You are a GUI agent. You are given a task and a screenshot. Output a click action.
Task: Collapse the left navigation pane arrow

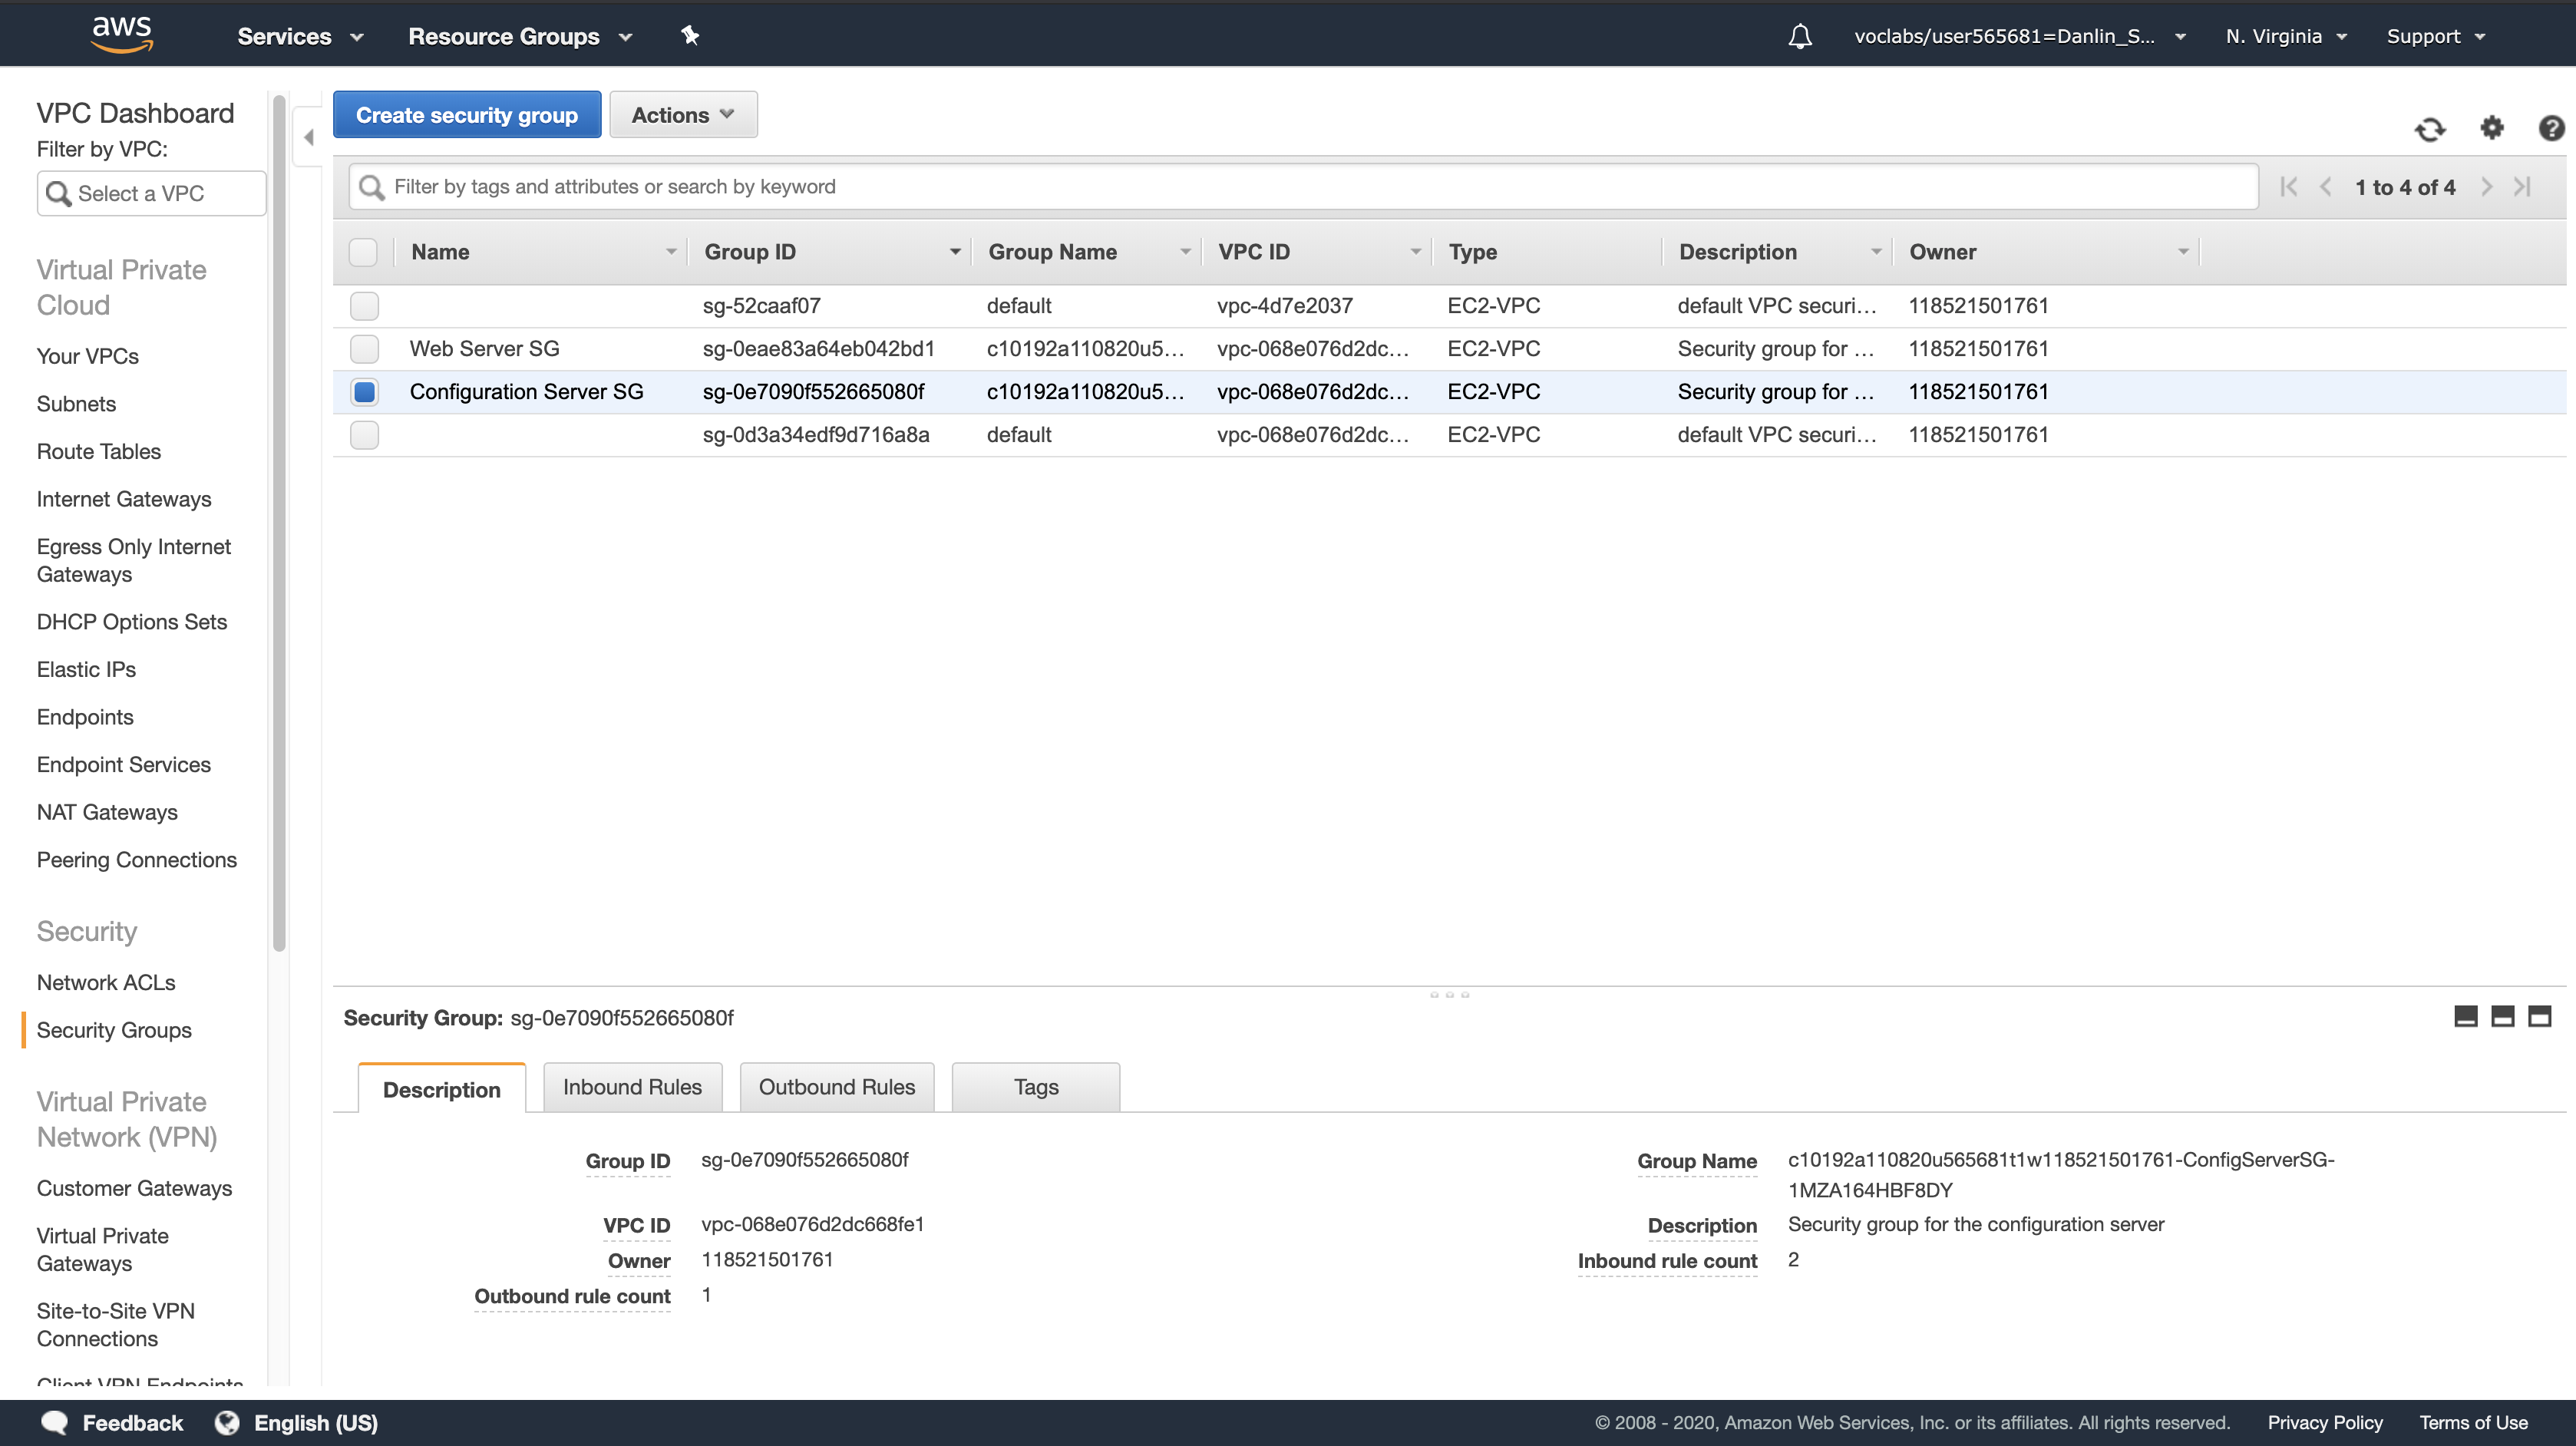coord(309,137)
